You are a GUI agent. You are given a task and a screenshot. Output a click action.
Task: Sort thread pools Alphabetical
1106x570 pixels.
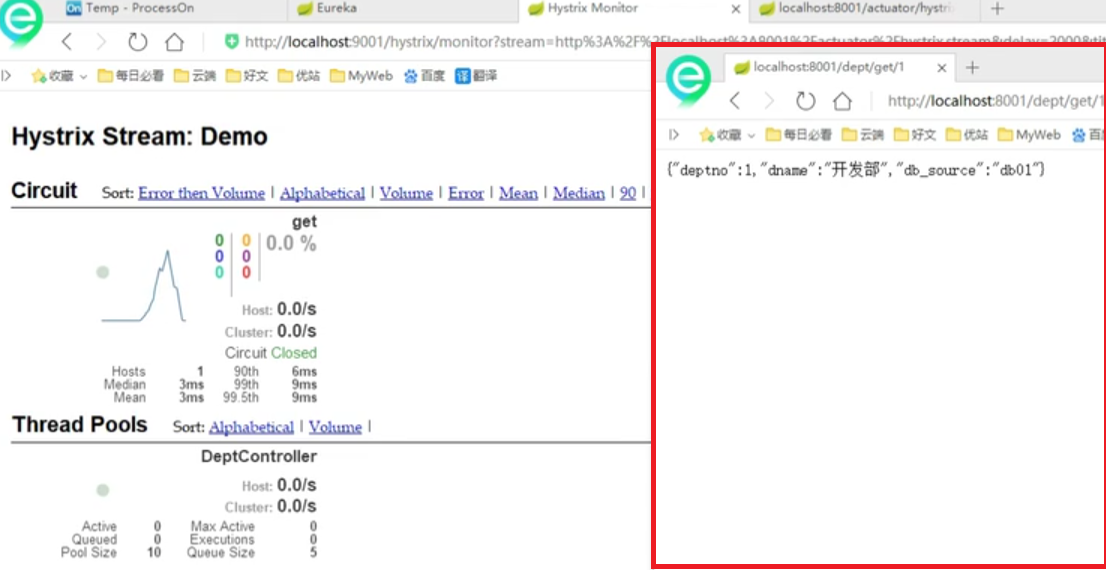coord(251,427)
